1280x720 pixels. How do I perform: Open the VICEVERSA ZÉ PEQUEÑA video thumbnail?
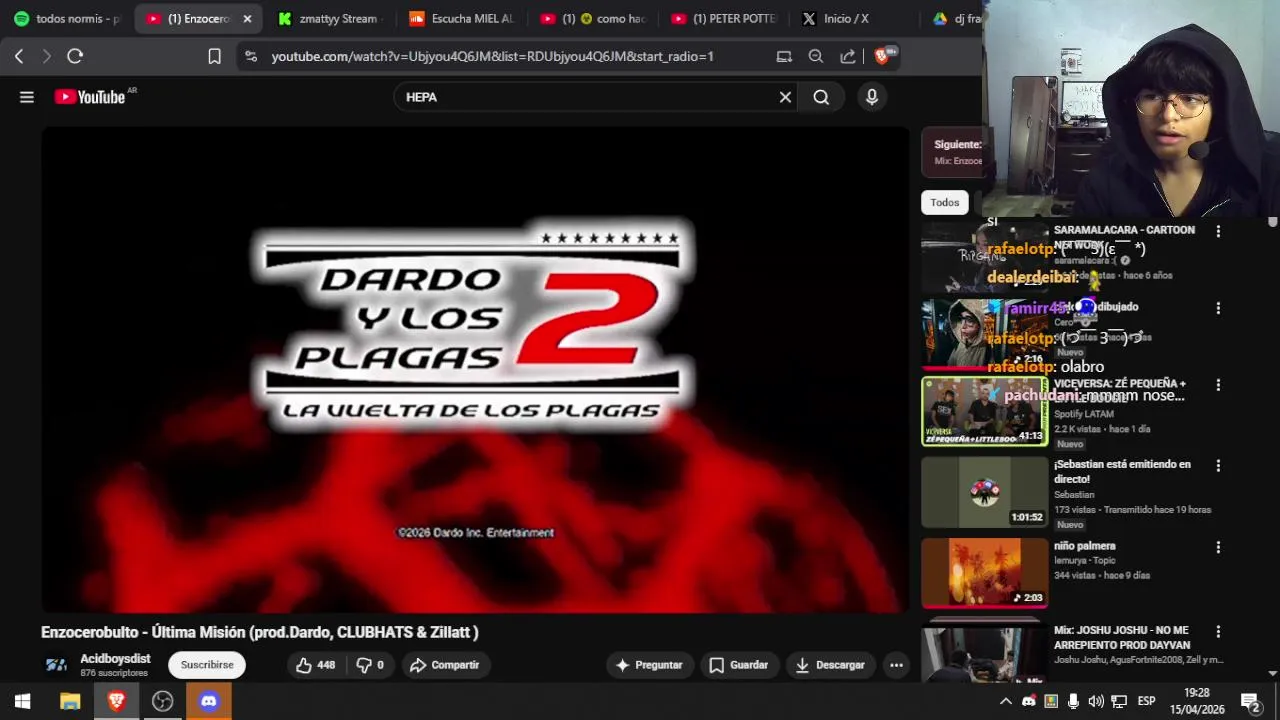pyautogui.click(x=985, y=411)
